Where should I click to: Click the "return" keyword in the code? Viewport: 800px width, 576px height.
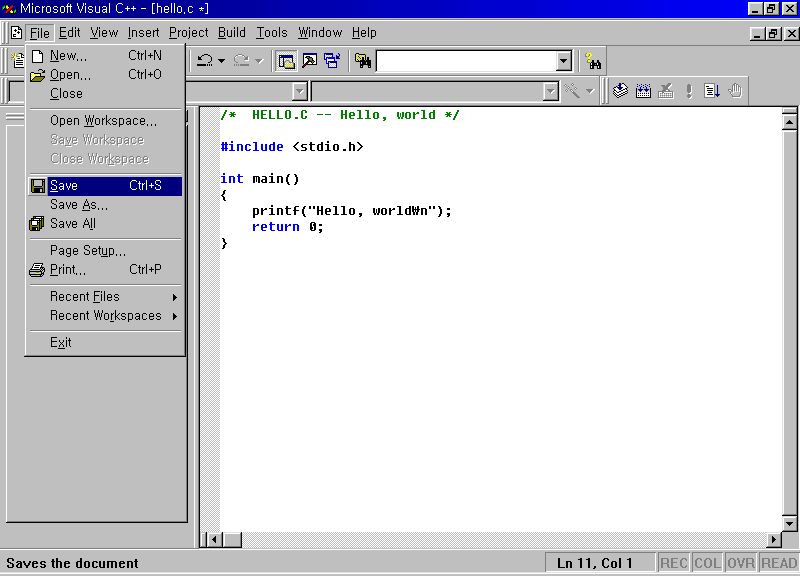coord(276,227)
